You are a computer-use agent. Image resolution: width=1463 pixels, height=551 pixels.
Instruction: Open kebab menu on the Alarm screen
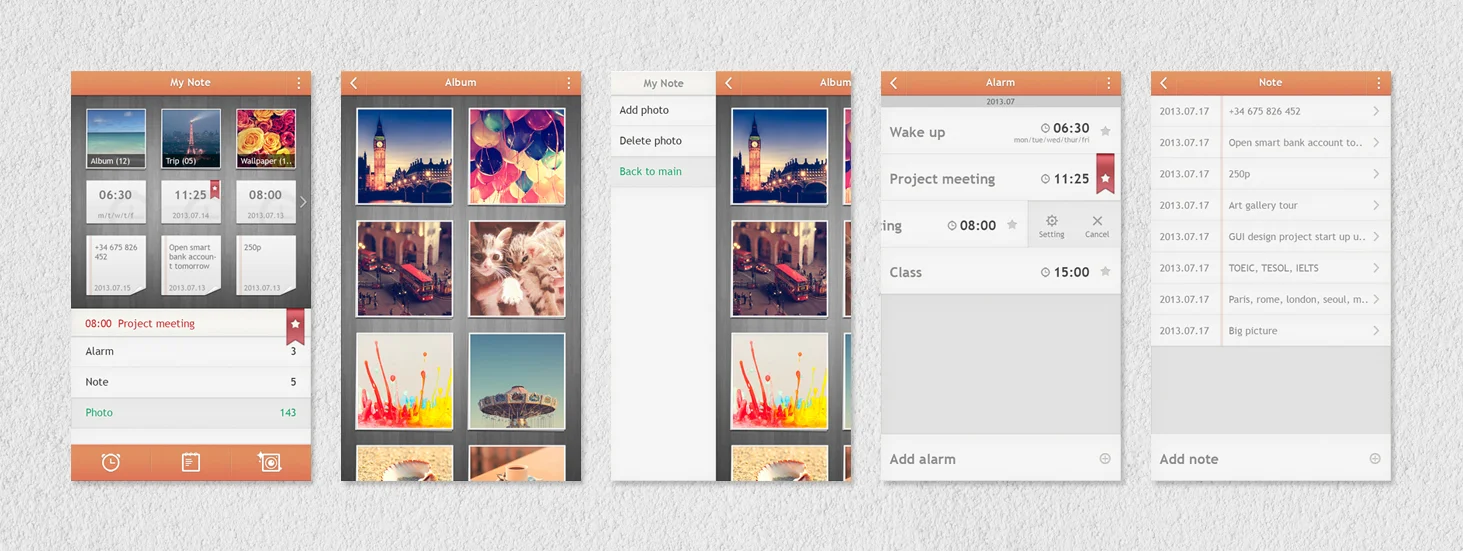coord(1109,83)
